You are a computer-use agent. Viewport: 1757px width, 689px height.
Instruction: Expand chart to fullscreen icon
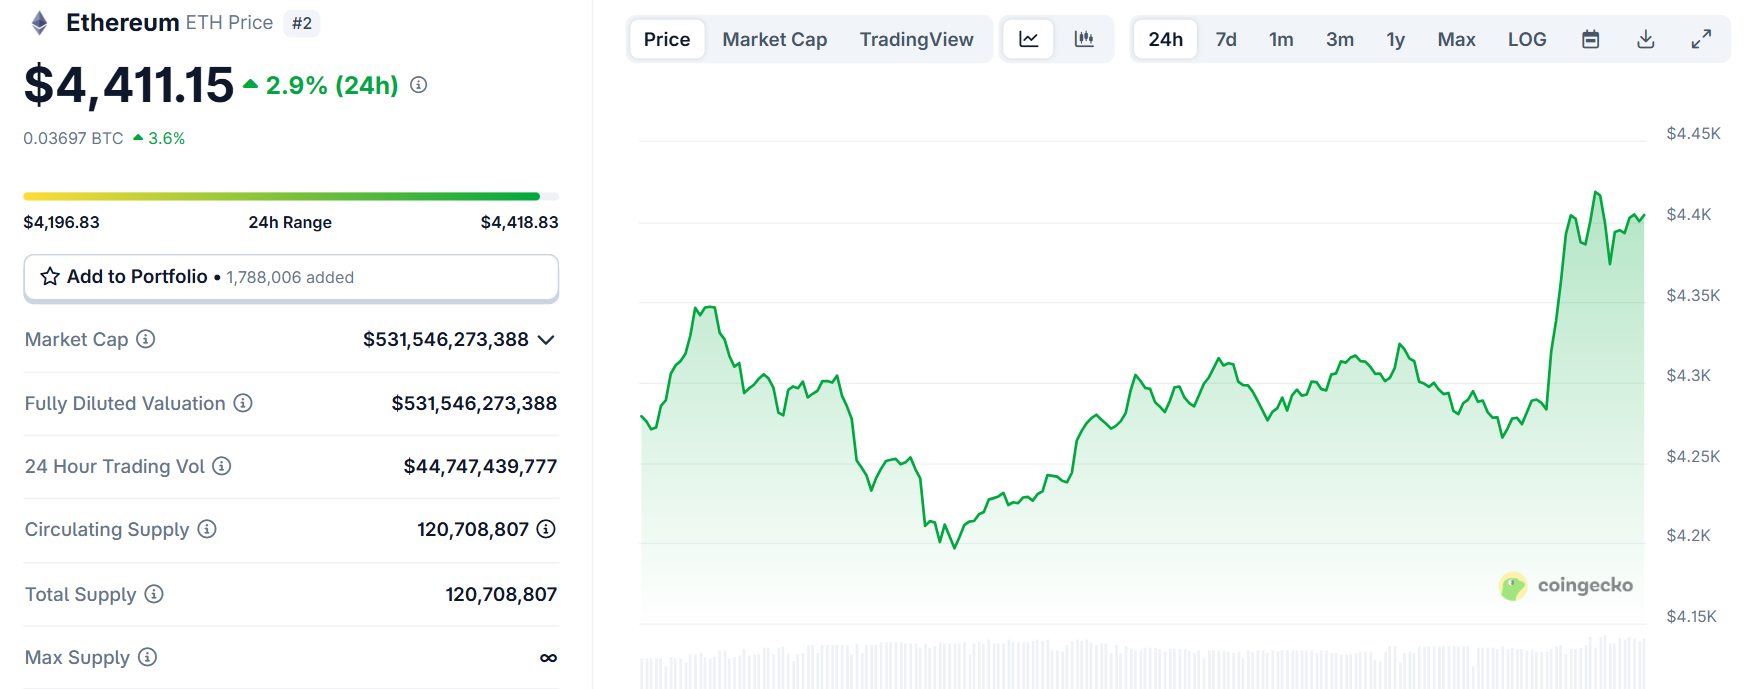tap(1701, 39)
